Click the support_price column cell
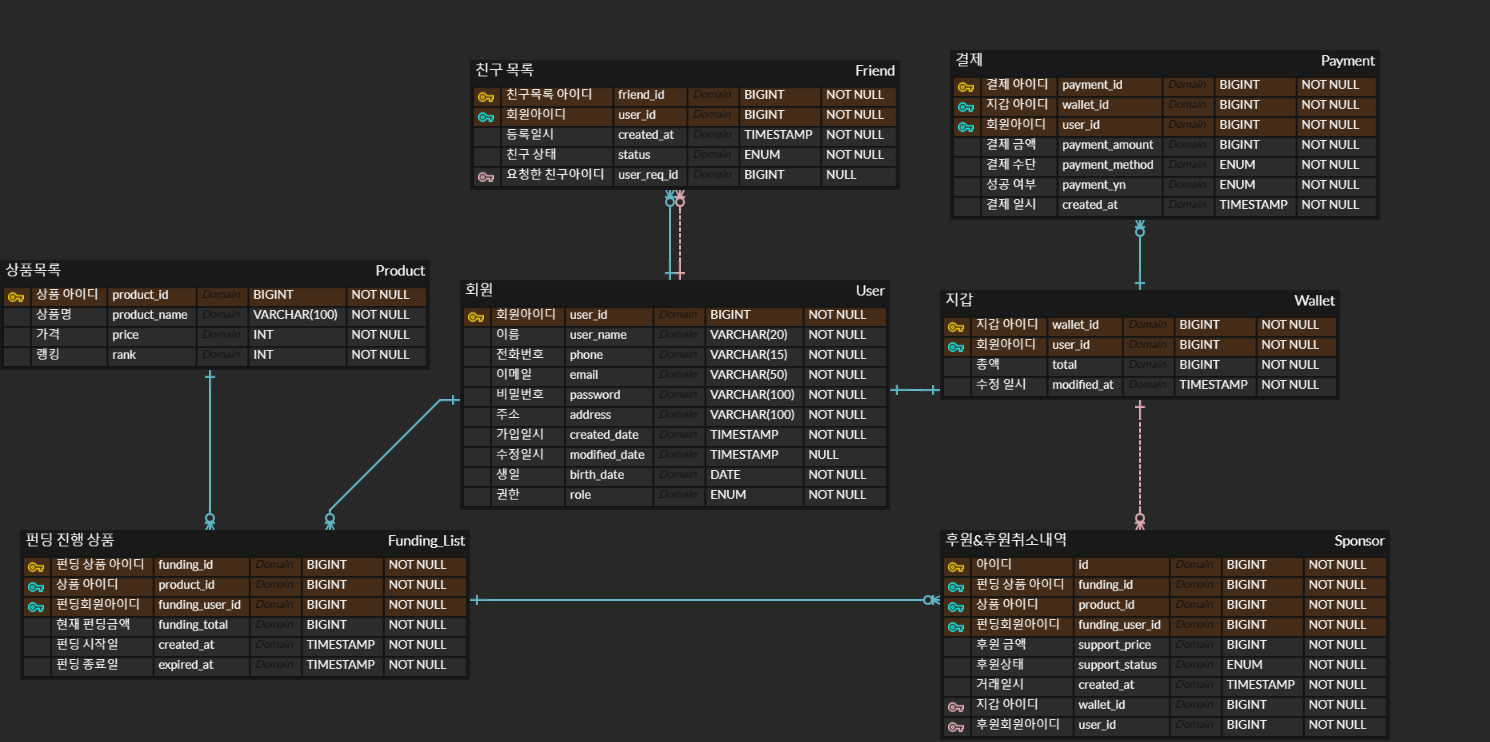This screenshot has width=1490, height=742. (1120, 645)
